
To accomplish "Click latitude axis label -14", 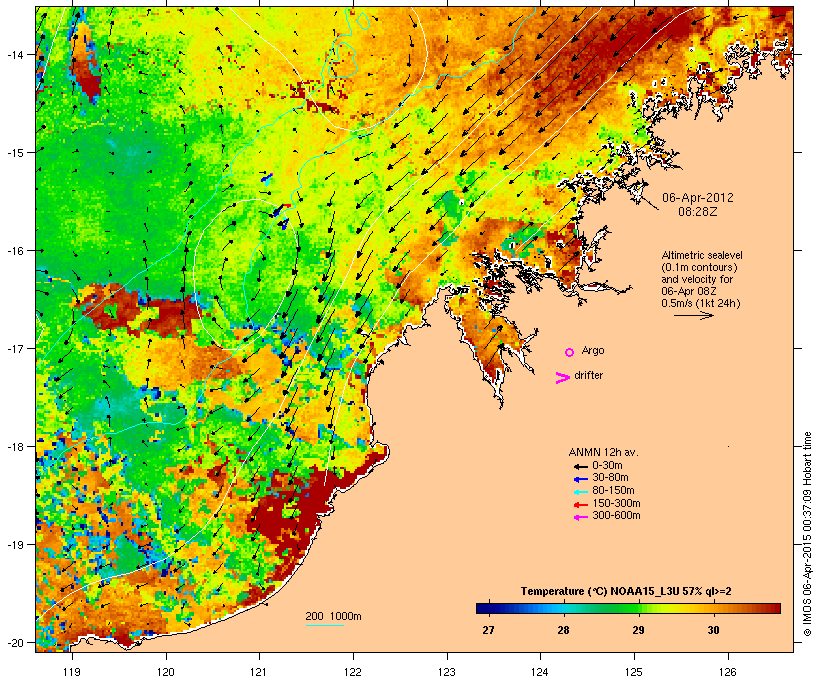I will coord(14,54).
